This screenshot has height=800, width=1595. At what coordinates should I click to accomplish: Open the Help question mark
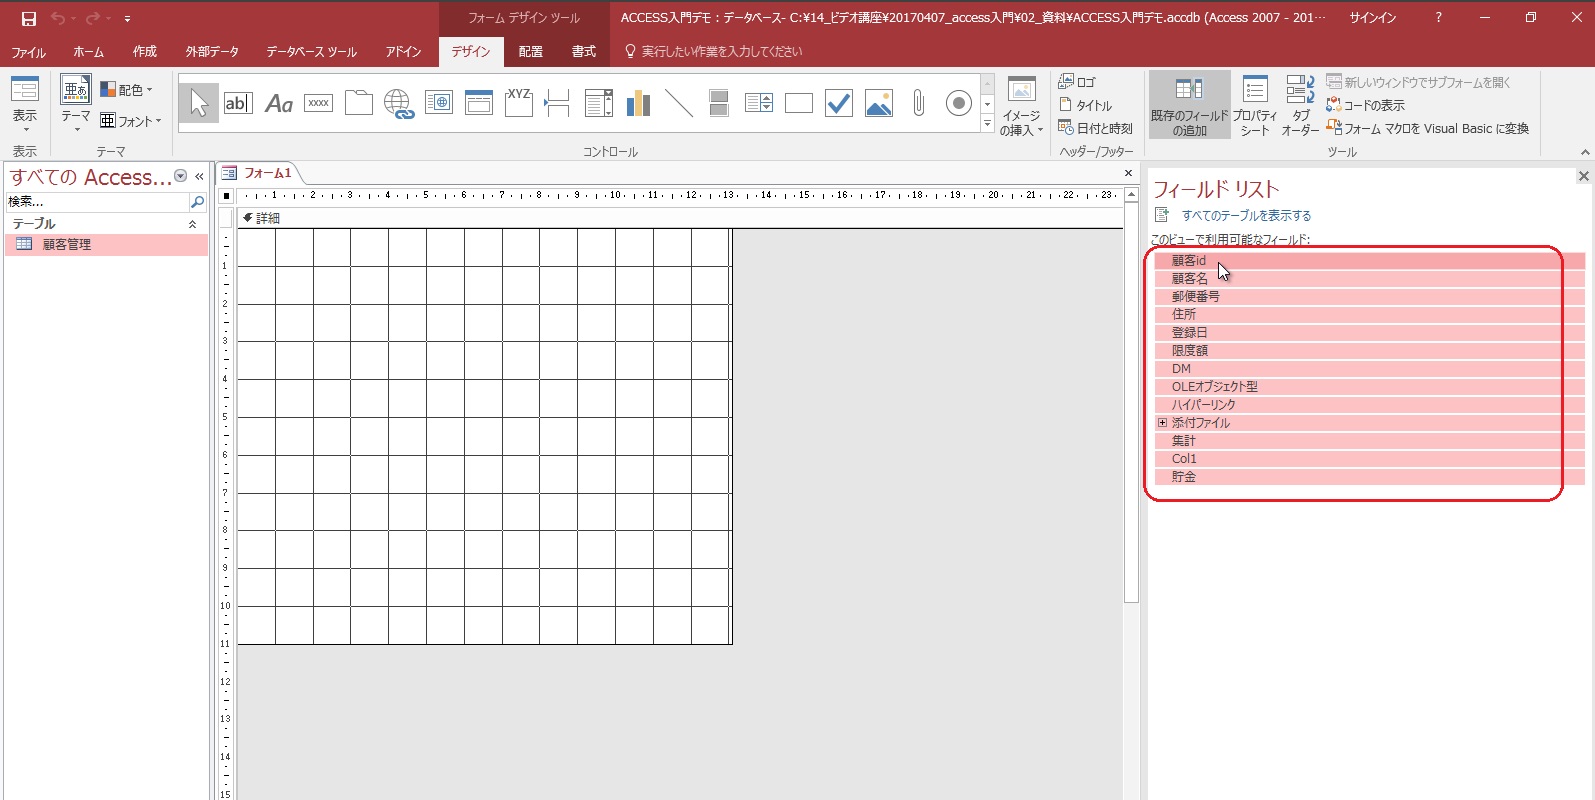[1438, 17]
